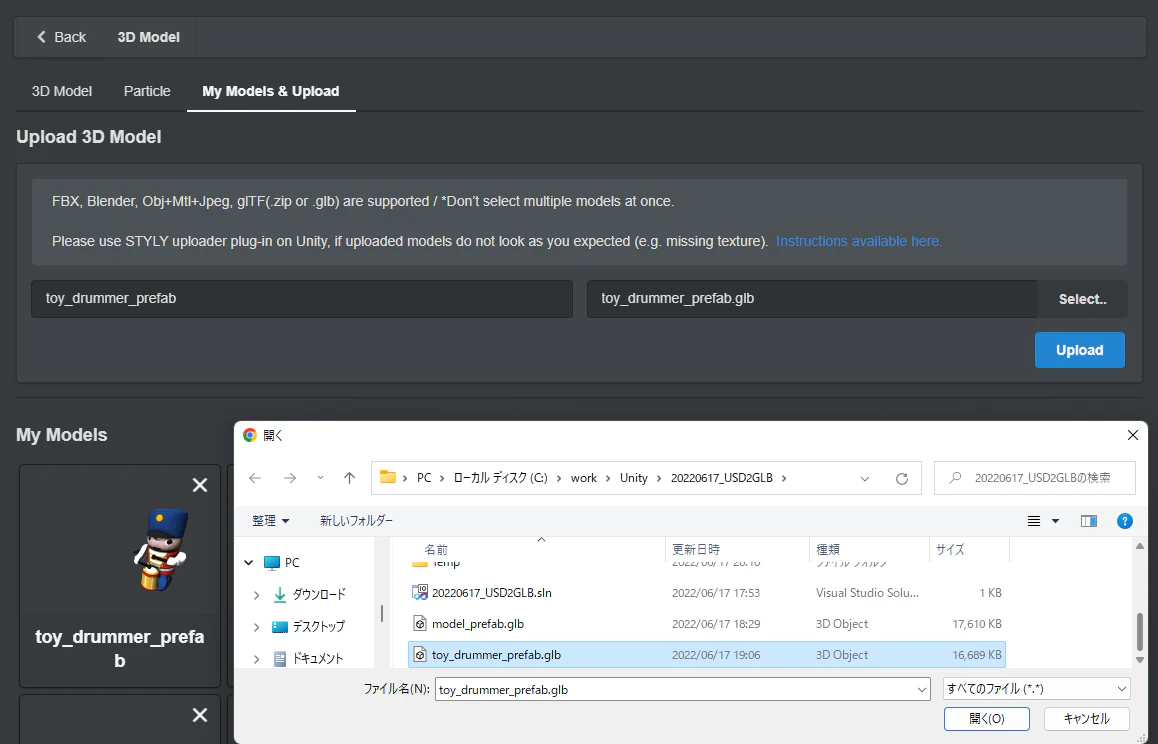Viewport: 1158px width, 744px height.
Task: Change the view layout icon
Action: click(1034, 521)
